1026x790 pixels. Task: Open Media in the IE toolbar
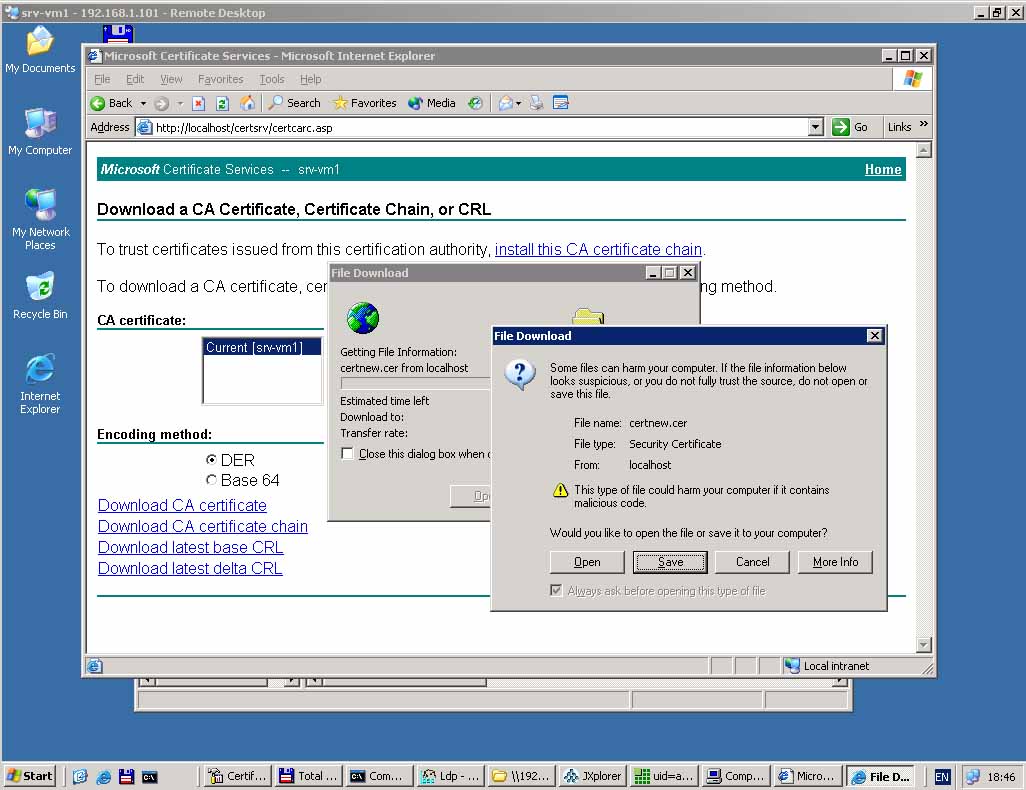pyautogui.click(x=431, y=103)
